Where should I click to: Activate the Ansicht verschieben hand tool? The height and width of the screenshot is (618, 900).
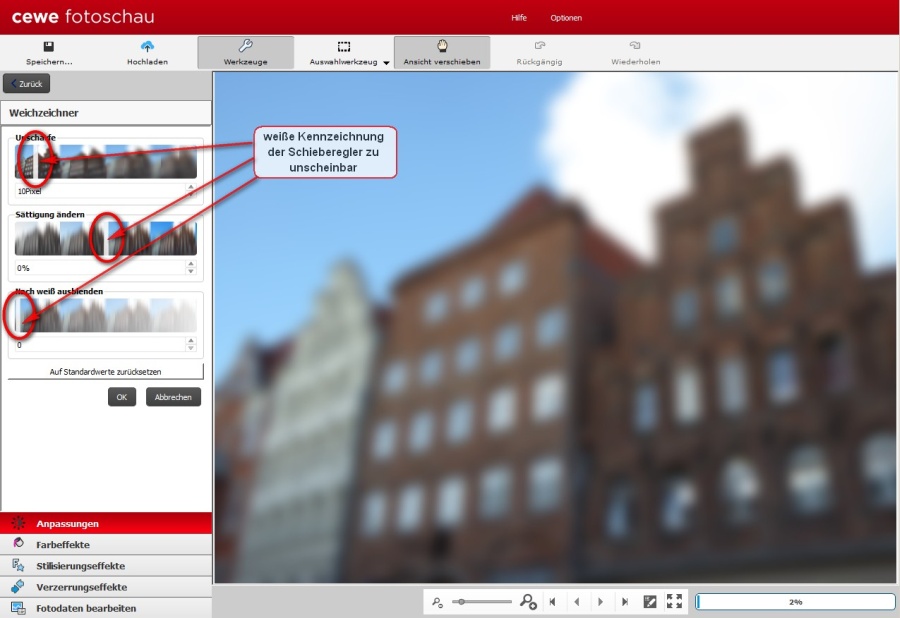point(442,52)
